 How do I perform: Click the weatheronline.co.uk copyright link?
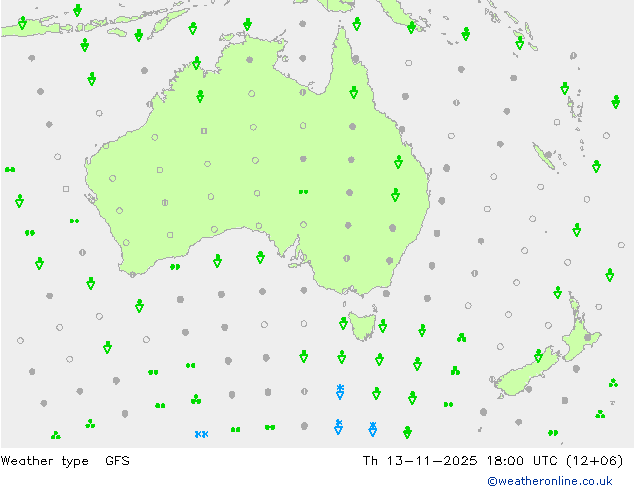coord(550,481)
